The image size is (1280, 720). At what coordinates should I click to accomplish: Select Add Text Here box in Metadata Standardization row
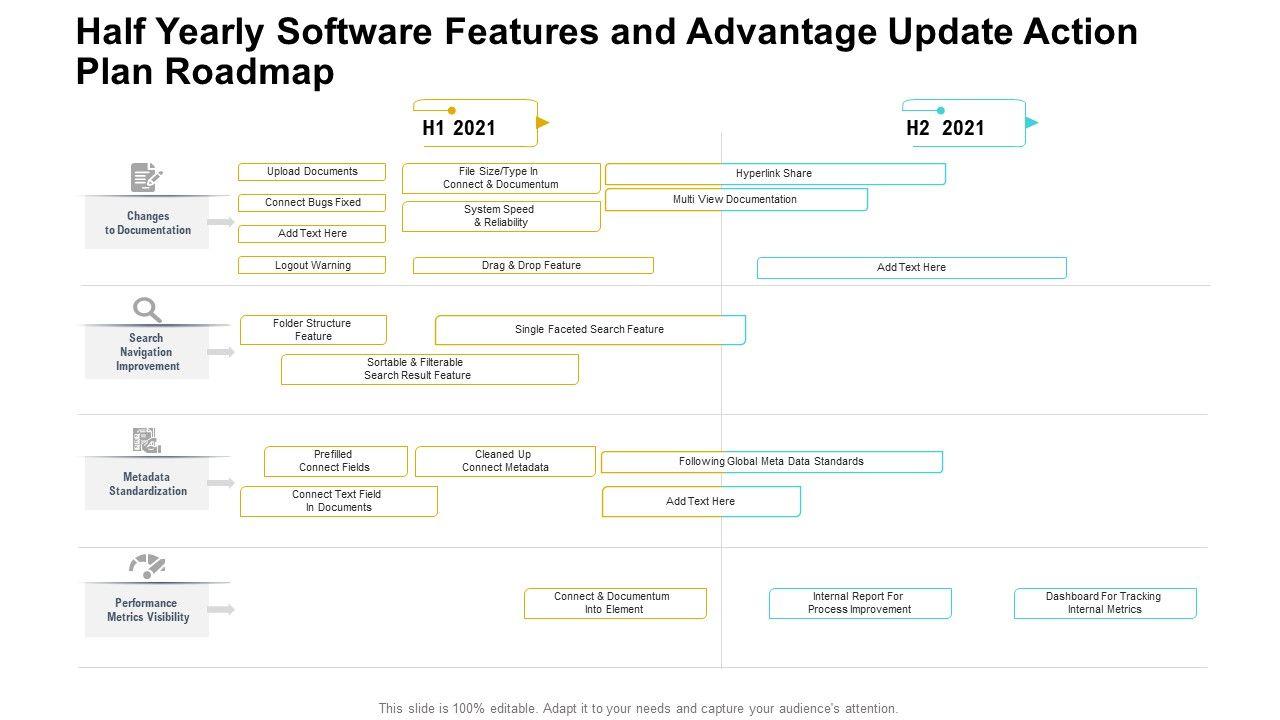[x=701, y=502]
